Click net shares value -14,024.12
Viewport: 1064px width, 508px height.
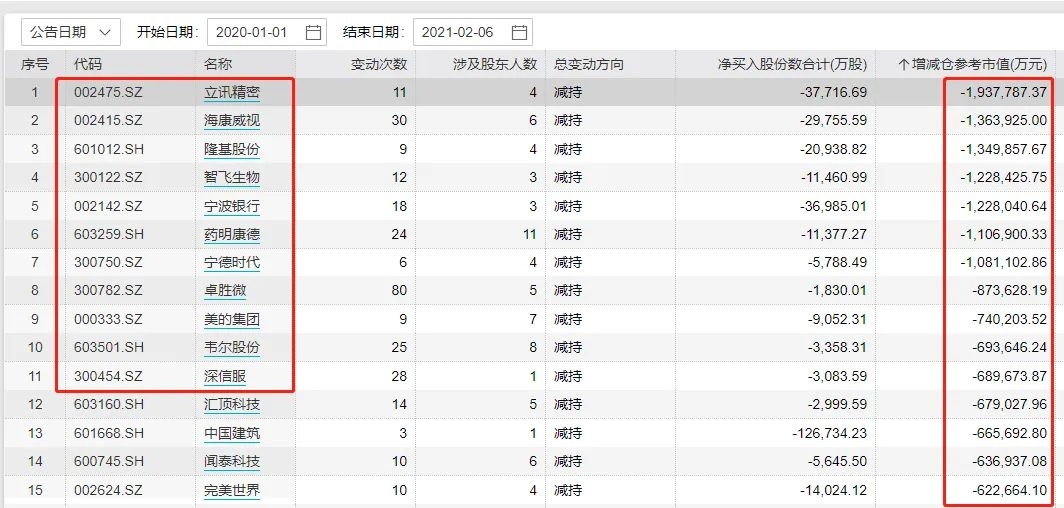(x=834, y=490)
